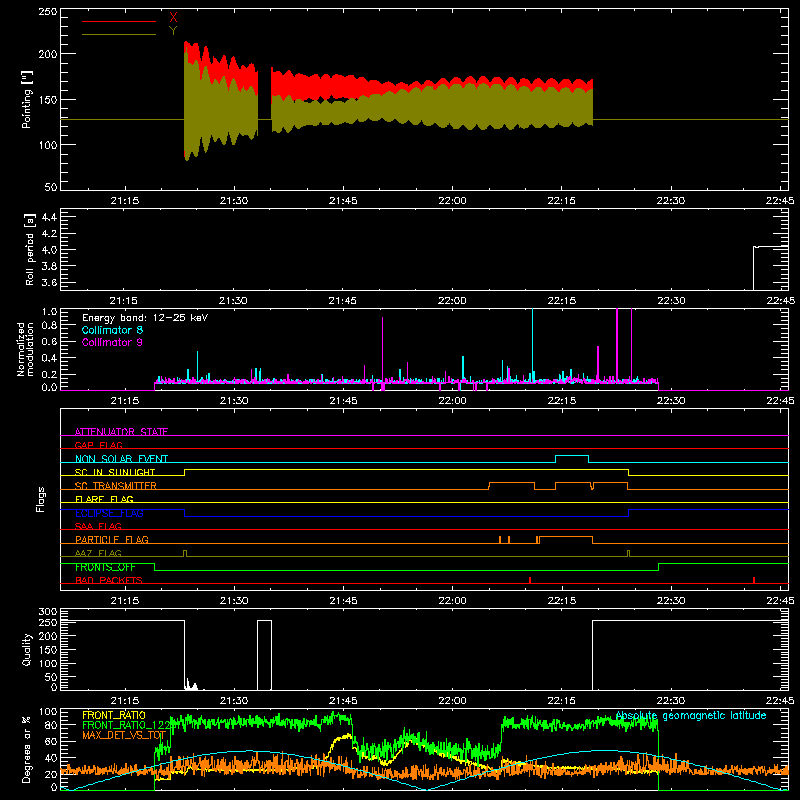Select the Normalized modulation axis title
Image resolution: width=800 pixels, height=800 pixels.
26,349
